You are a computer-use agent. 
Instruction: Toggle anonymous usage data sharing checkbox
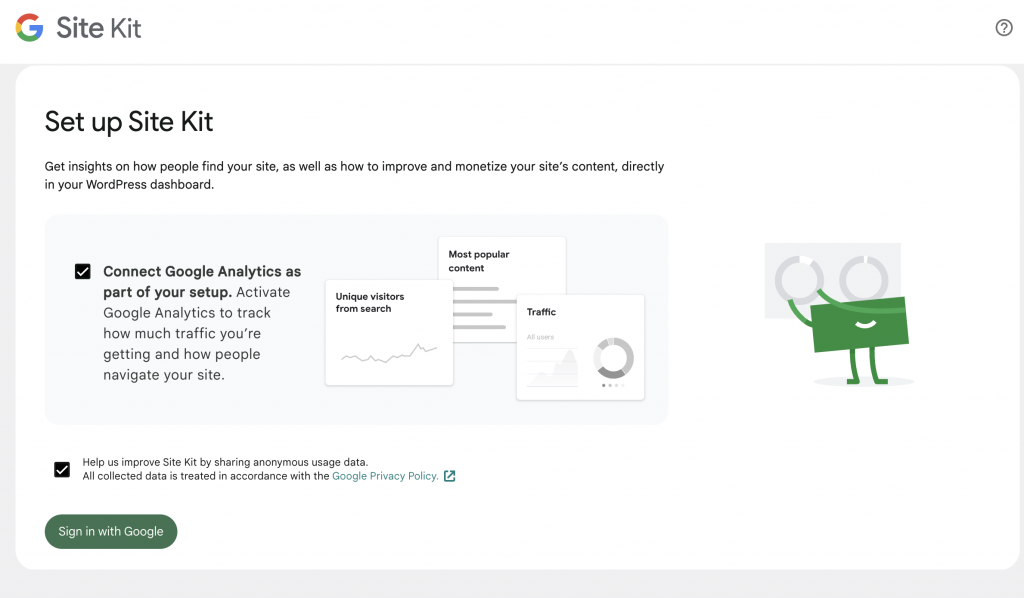(x=62, y=469)
